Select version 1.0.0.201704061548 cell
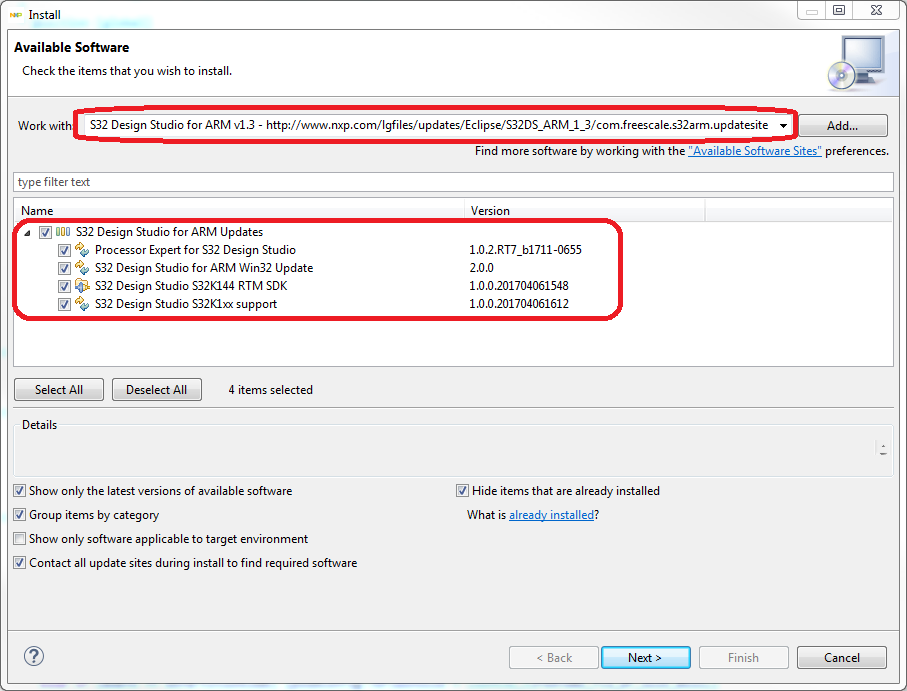The height and width of the screenshot is (691, 907). tap(519, 286)
